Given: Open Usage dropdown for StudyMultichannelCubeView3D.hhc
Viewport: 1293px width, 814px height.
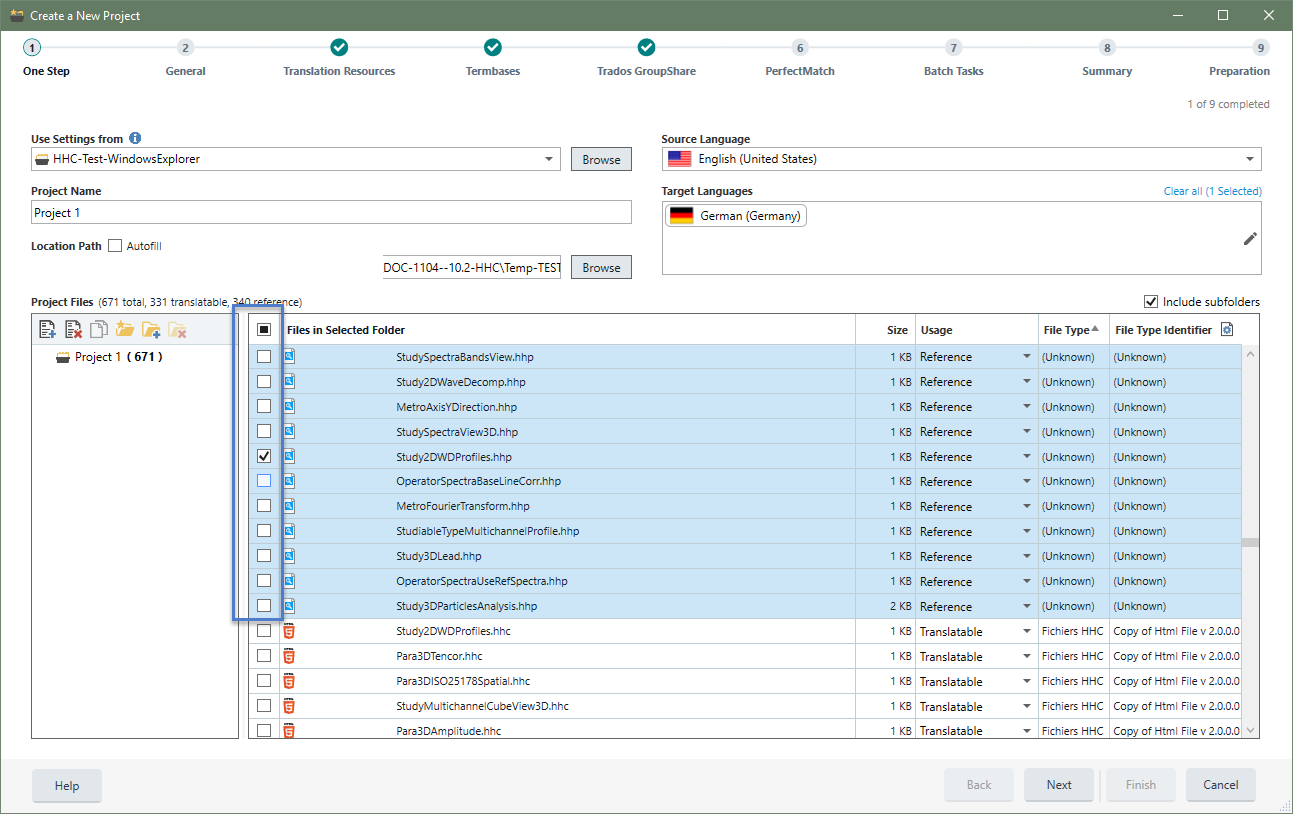Looking at the screenshot, I should click(1027, 707).
